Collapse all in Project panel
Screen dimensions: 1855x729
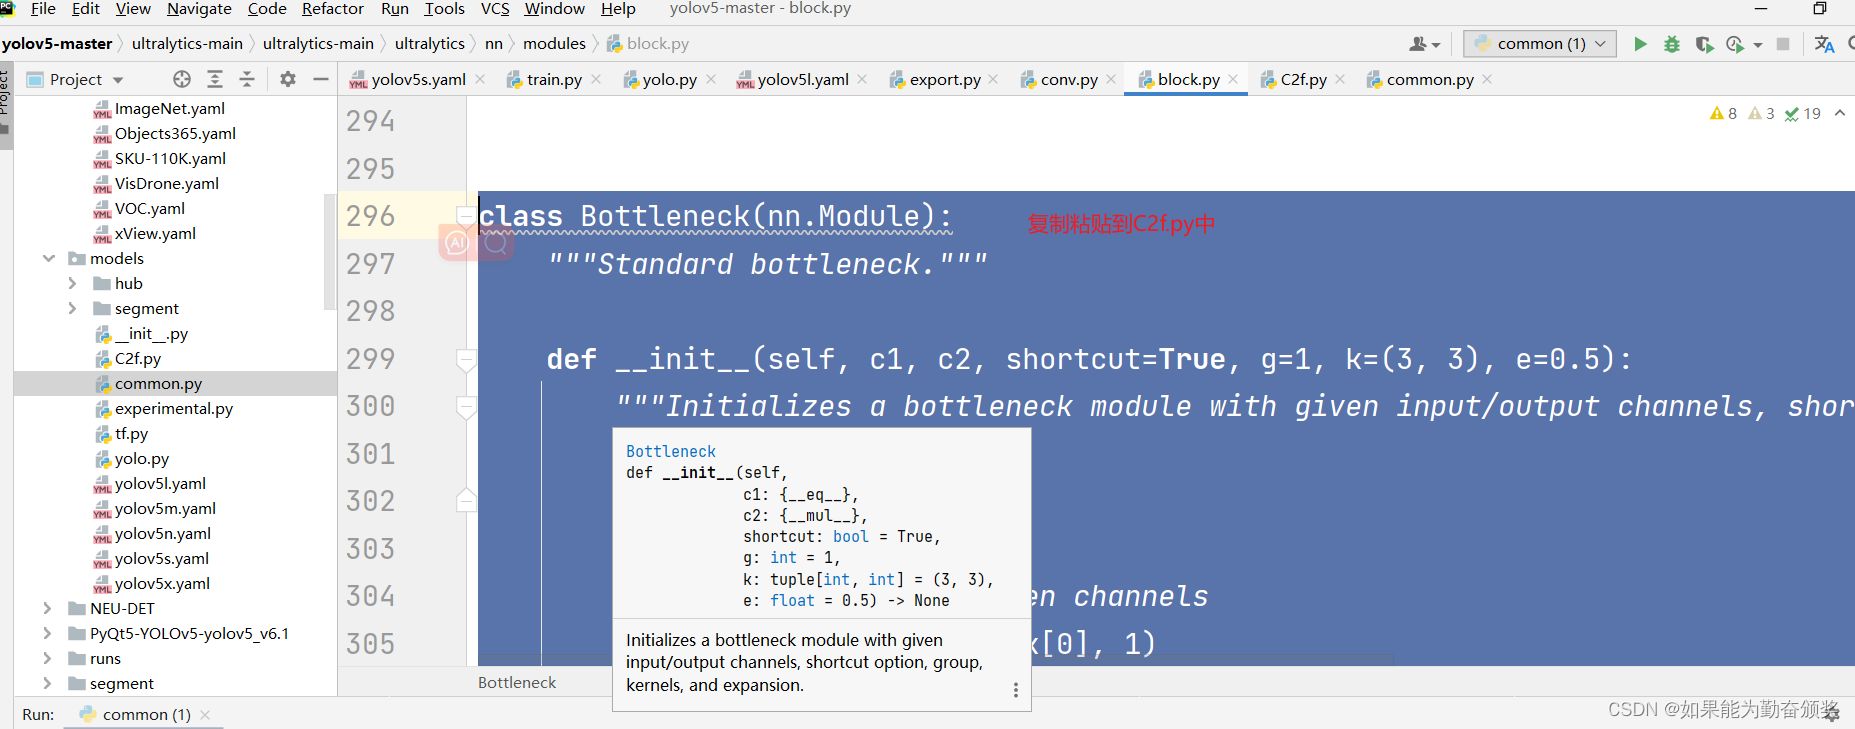(x=247, y=79)
